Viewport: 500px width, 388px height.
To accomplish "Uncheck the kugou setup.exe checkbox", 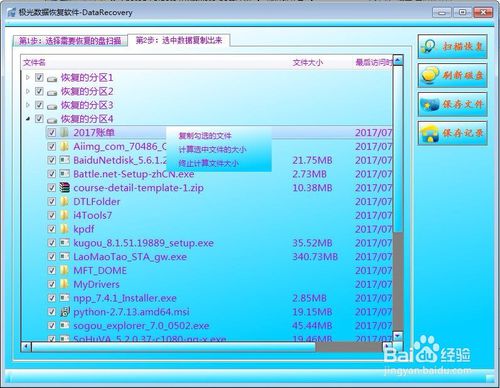I will (52, 243).
